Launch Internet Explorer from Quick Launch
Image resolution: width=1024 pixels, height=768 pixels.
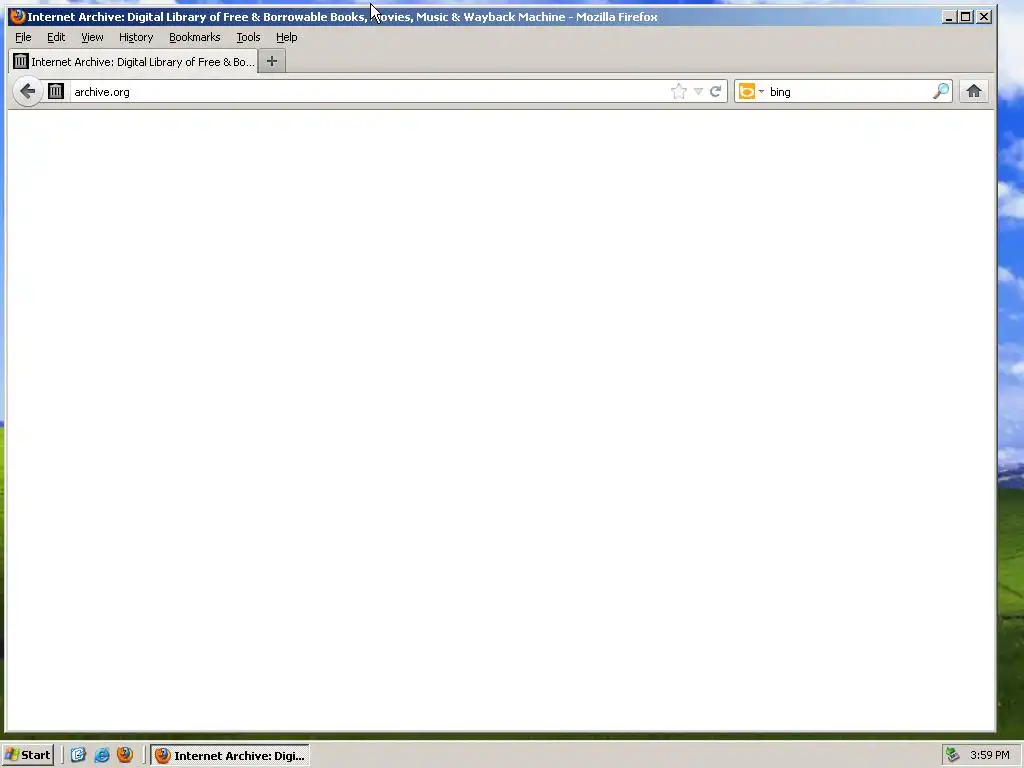click(102, 755)
